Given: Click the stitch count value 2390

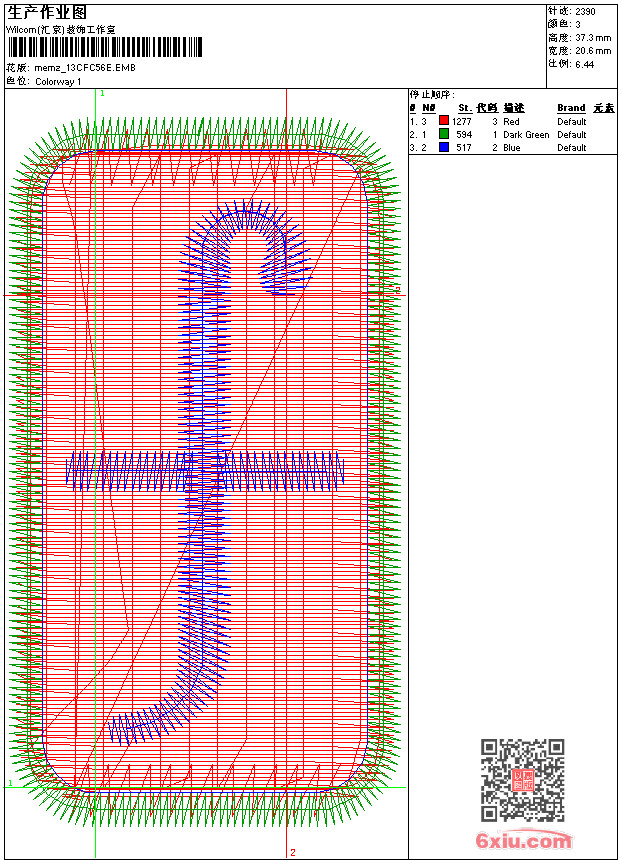Looking at the screenshot, I should pyautogui.click(x=585, y=11).
